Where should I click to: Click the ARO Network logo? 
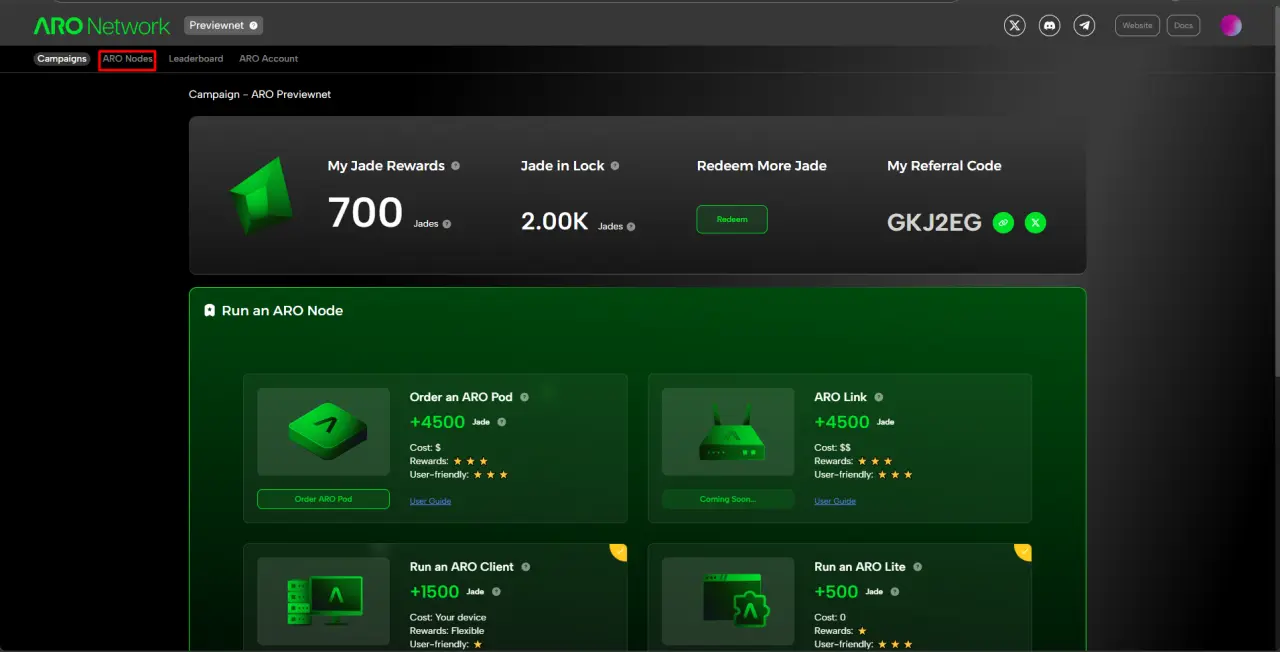[102, 26]
